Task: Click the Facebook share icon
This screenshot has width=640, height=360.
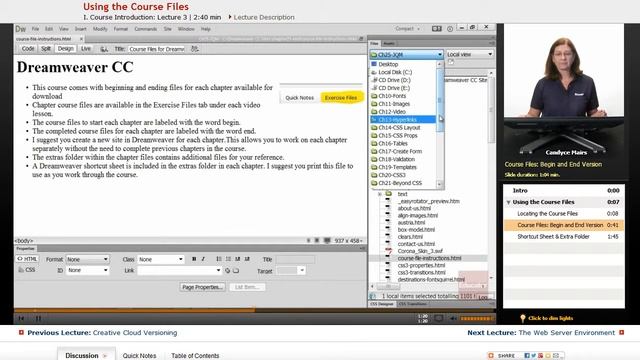Action: pyautogui.click(x=527, y=356)
